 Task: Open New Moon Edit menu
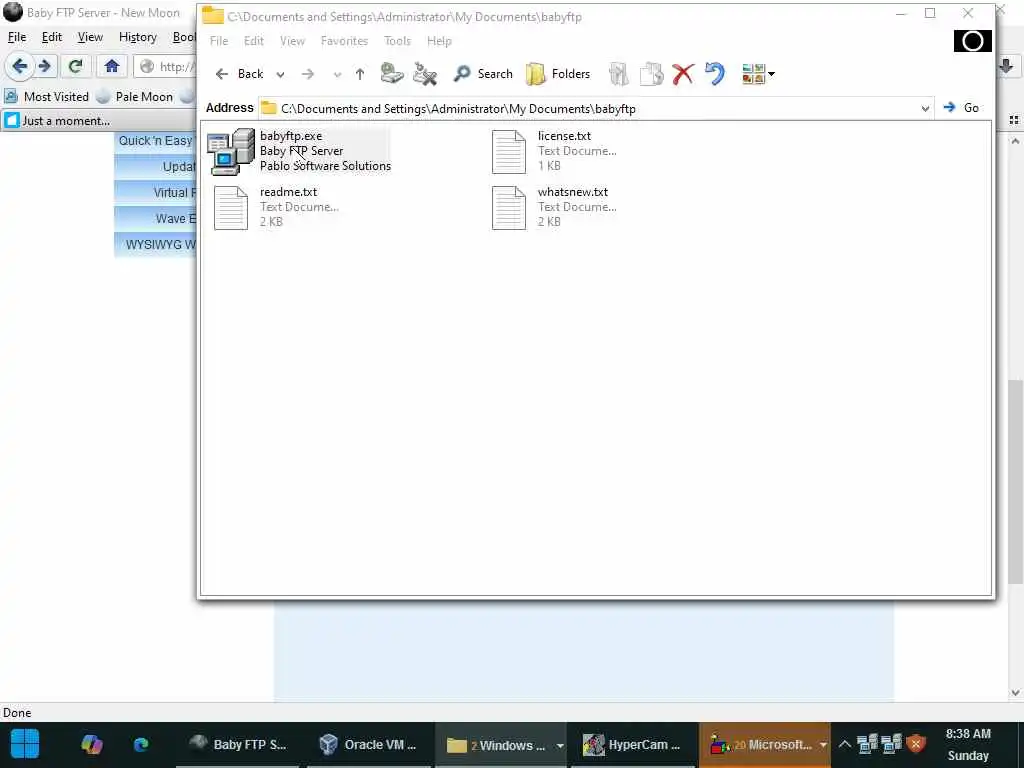coord(52,37)
